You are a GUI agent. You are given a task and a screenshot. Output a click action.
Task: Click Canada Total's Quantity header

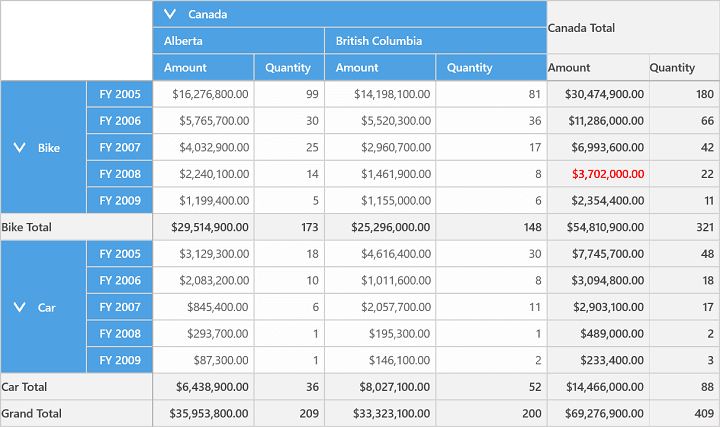tap(684, 67)
